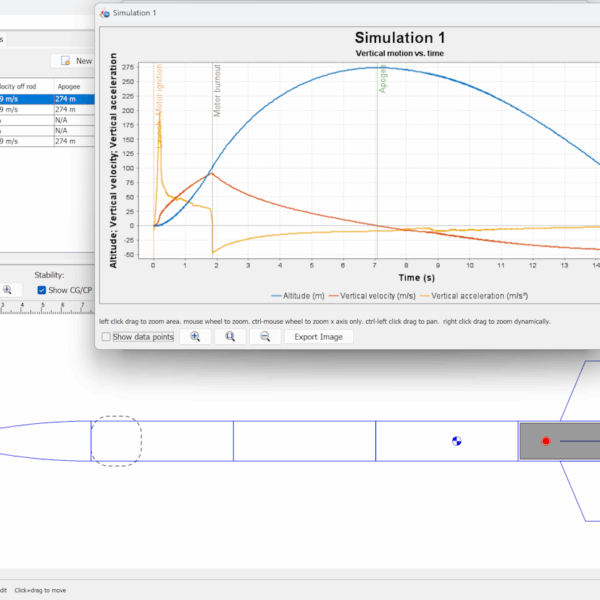600x600 pixels.
Task: Click the Time (s) axis label
Action: (x=417, y=277)
